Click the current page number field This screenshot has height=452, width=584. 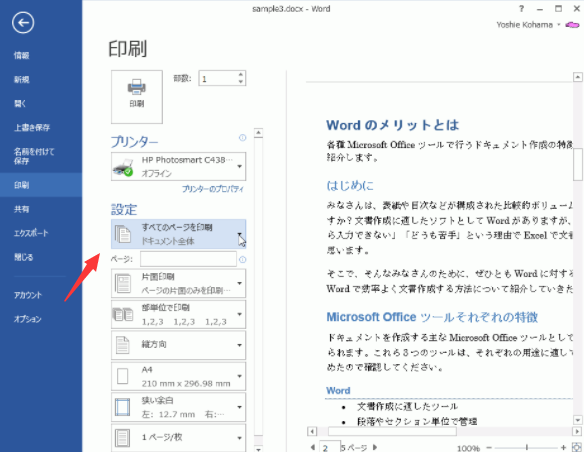[330, 447]
